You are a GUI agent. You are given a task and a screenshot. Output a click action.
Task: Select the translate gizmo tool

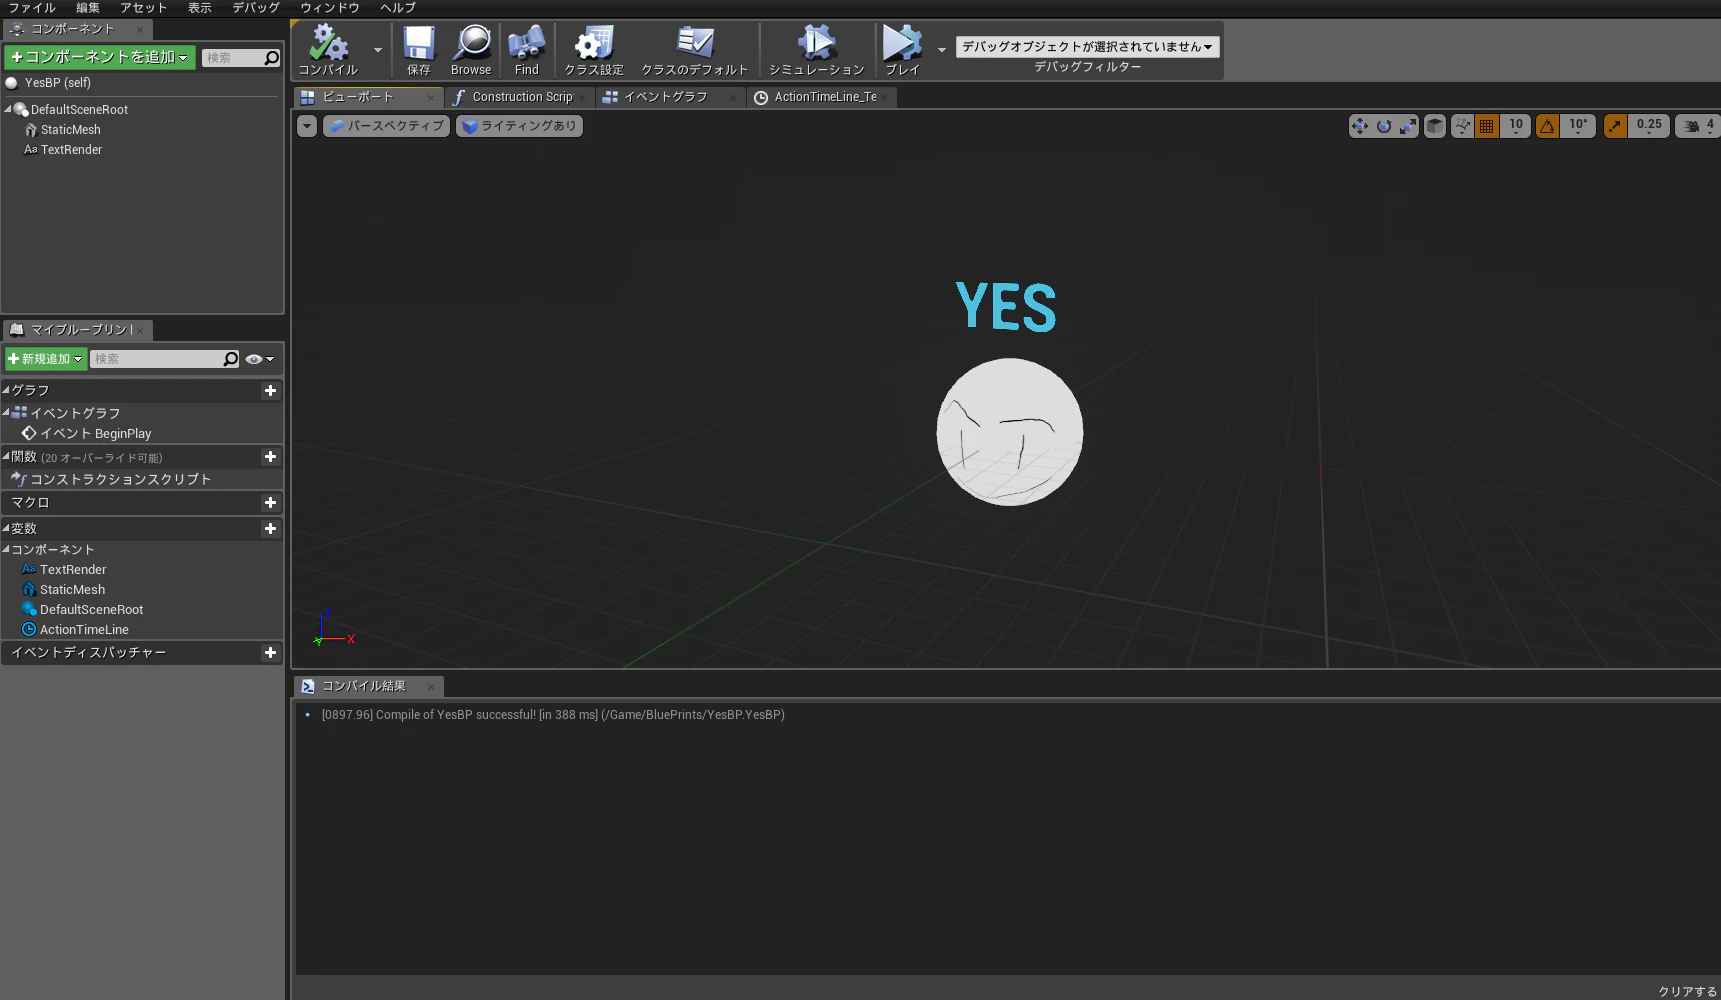coord(1359,126)
